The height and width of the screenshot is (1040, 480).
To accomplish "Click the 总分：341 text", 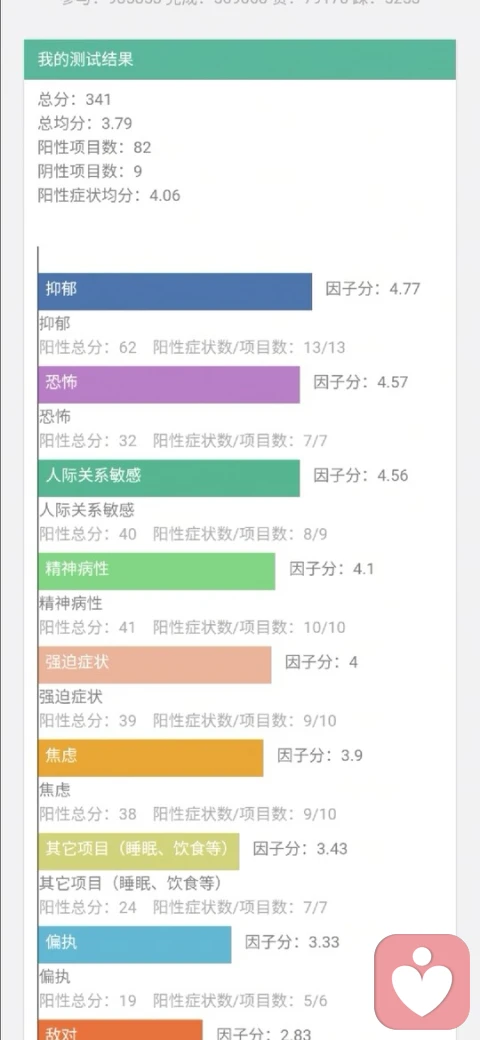I will click(x=75, y=99).
